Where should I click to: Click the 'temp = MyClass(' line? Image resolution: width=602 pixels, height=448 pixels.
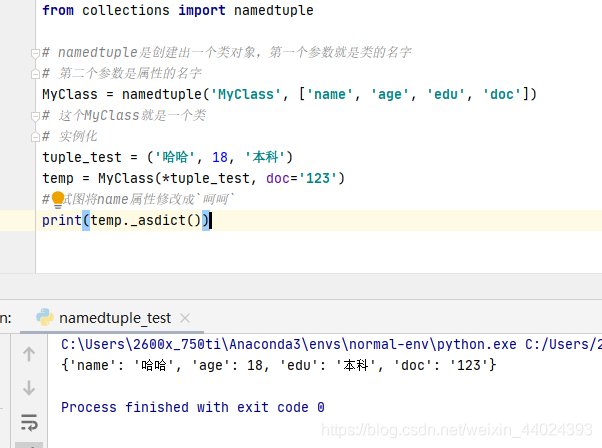[x=194, y=179]
